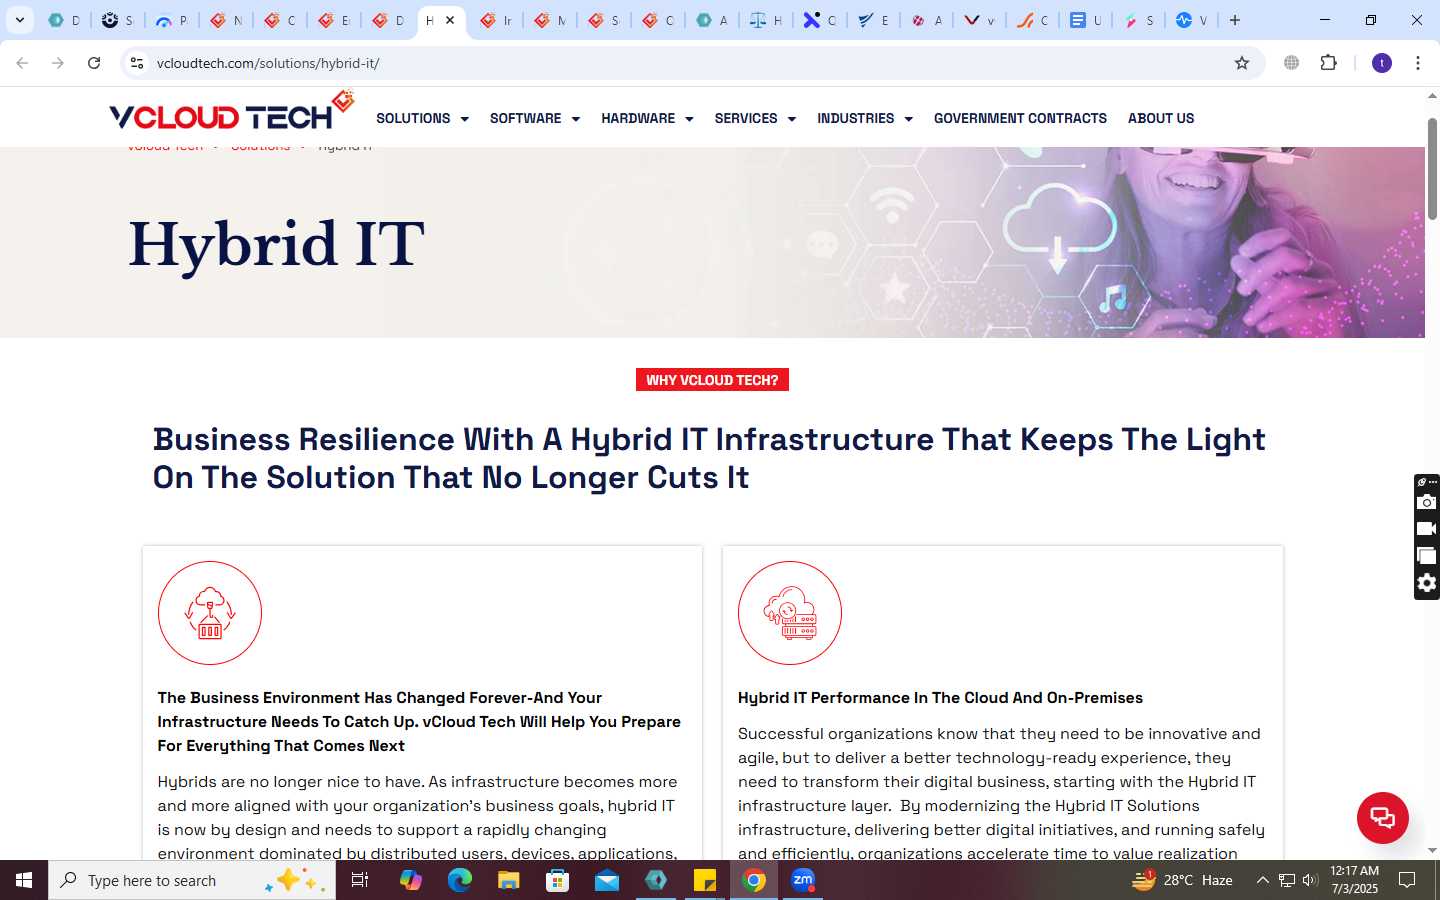Show hidden system tray icons
This screenshot has height=900, width=1440.
[x=1262, y=880]
